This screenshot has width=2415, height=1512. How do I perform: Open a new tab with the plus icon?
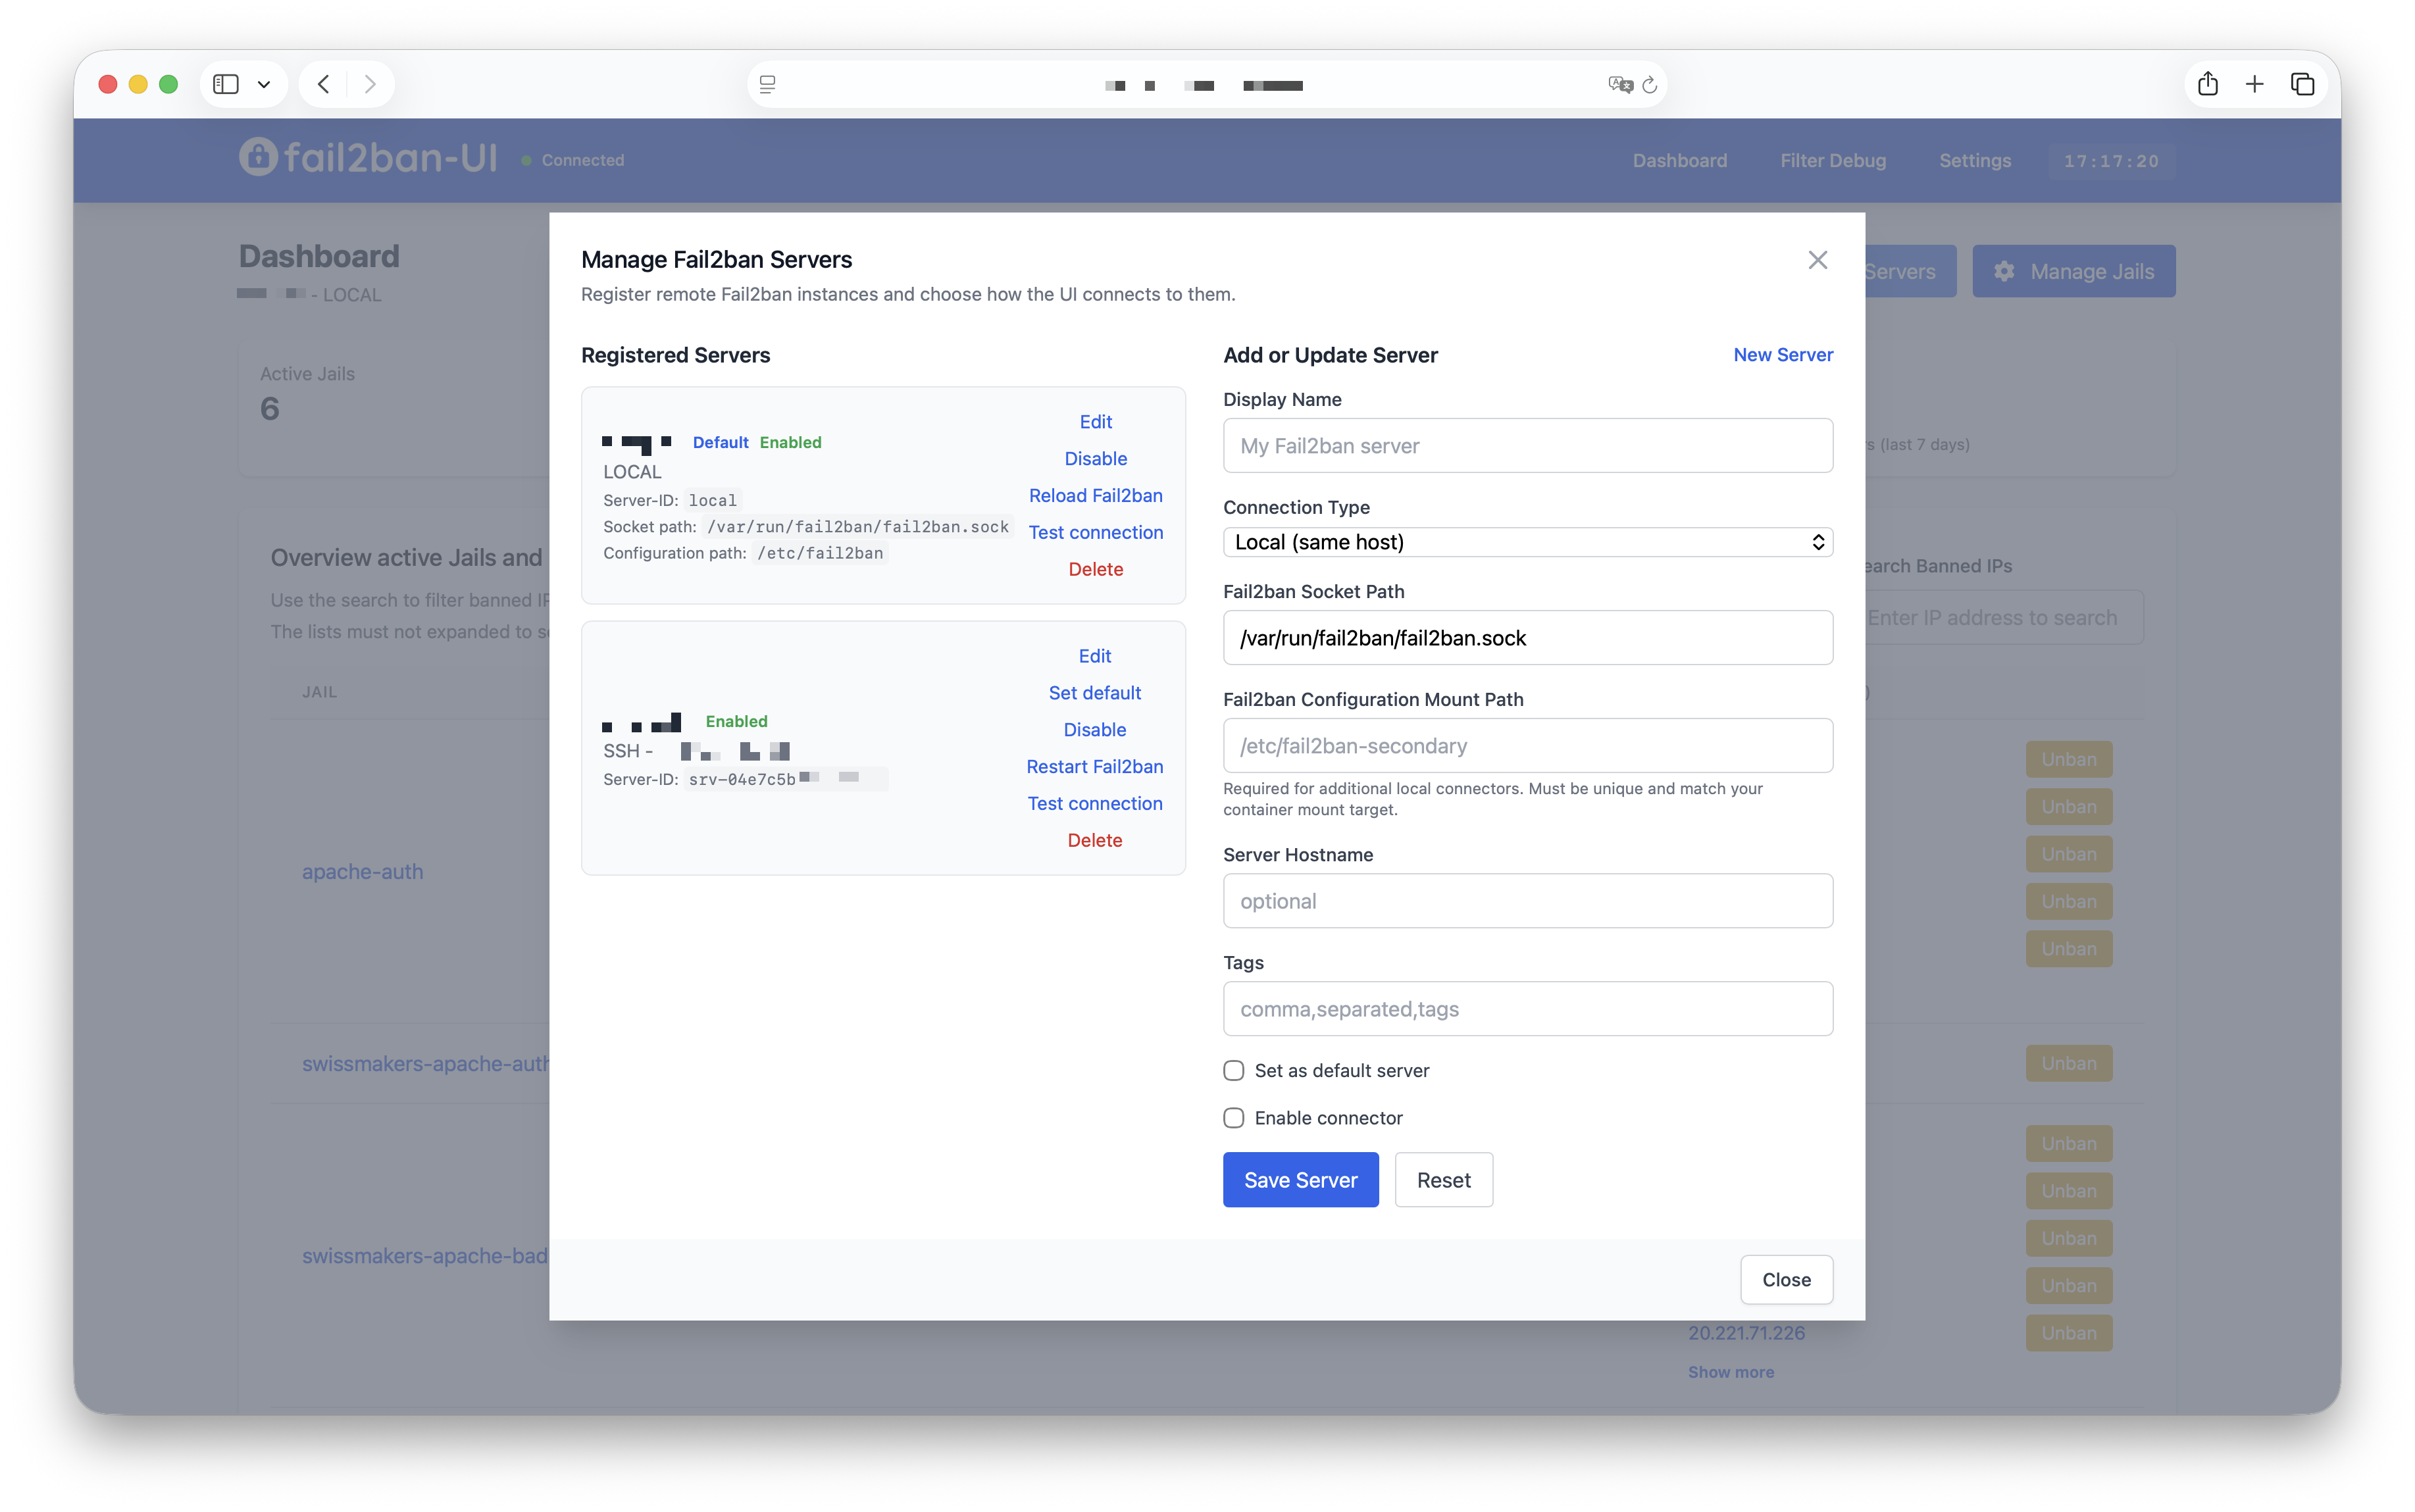tap(2254, 84)
